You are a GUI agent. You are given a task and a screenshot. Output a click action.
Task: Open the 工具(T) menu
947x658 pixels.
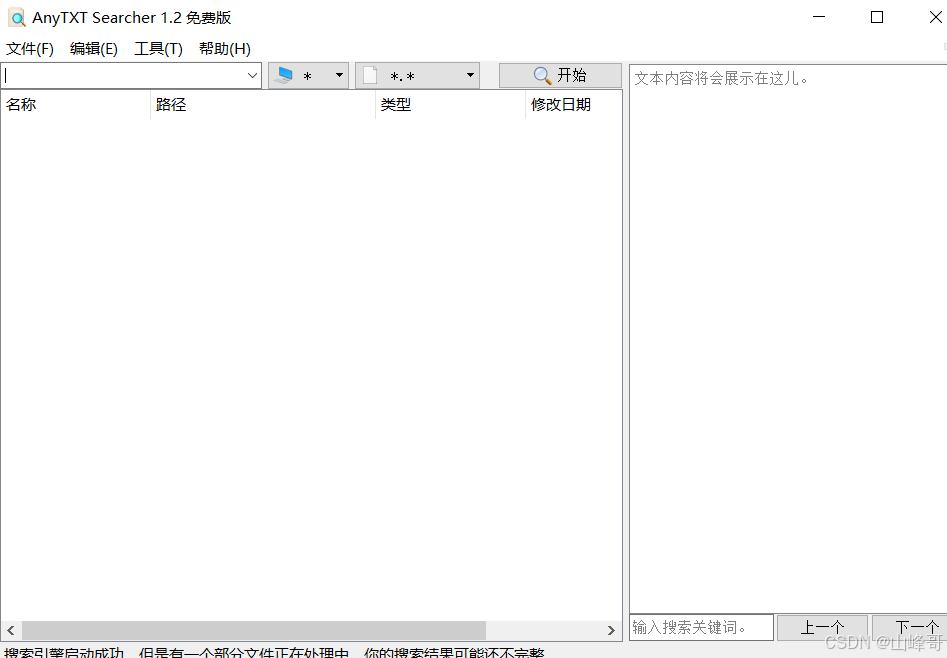[158, 48]
